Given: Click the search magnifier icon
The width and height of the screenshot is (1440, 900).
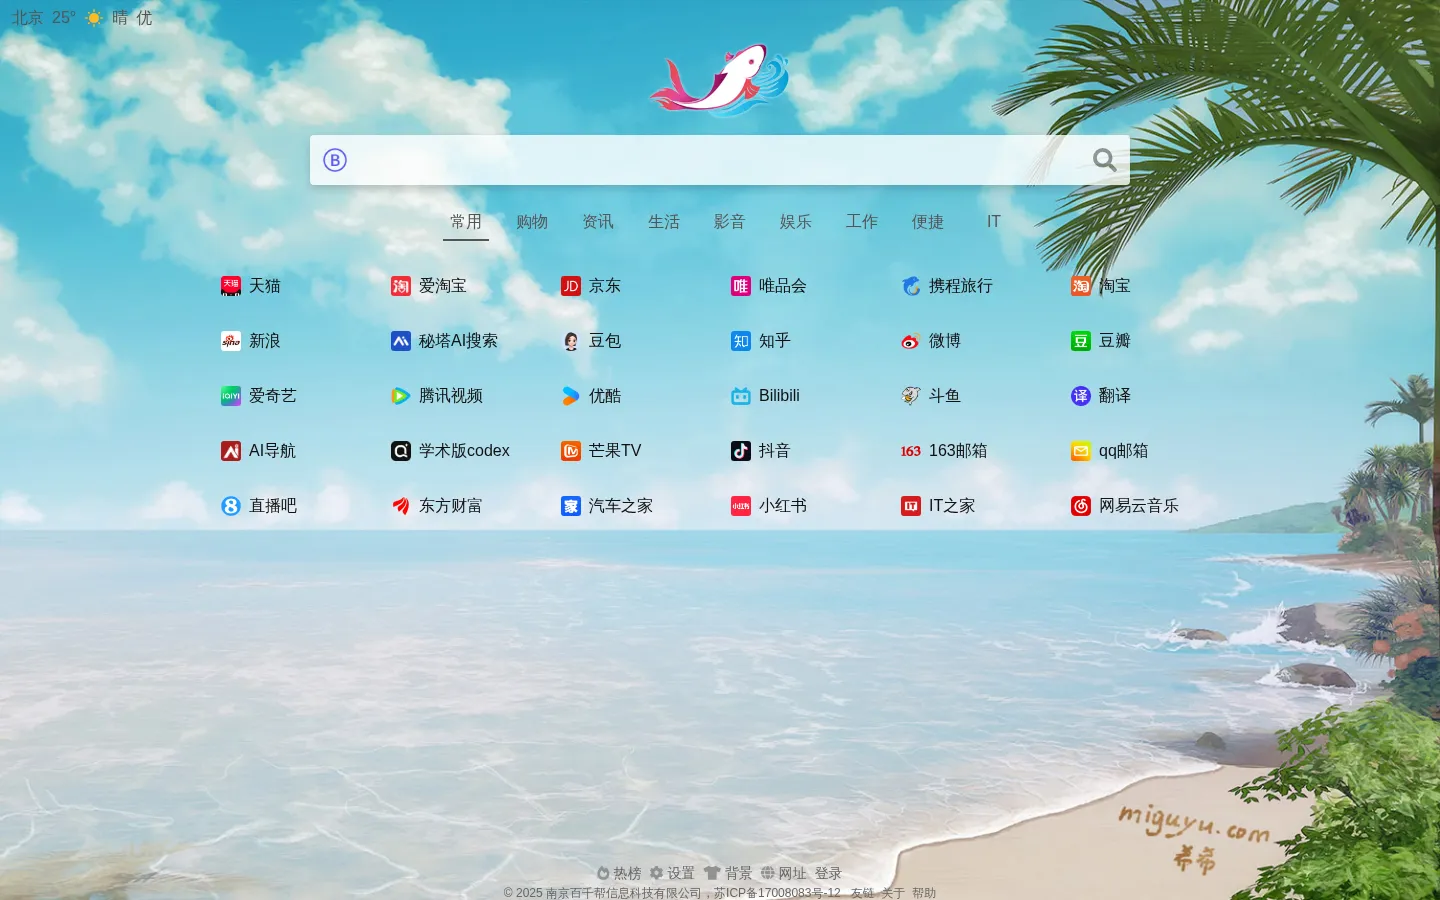Looking at the screenshot, I should tap(1104, 160).
